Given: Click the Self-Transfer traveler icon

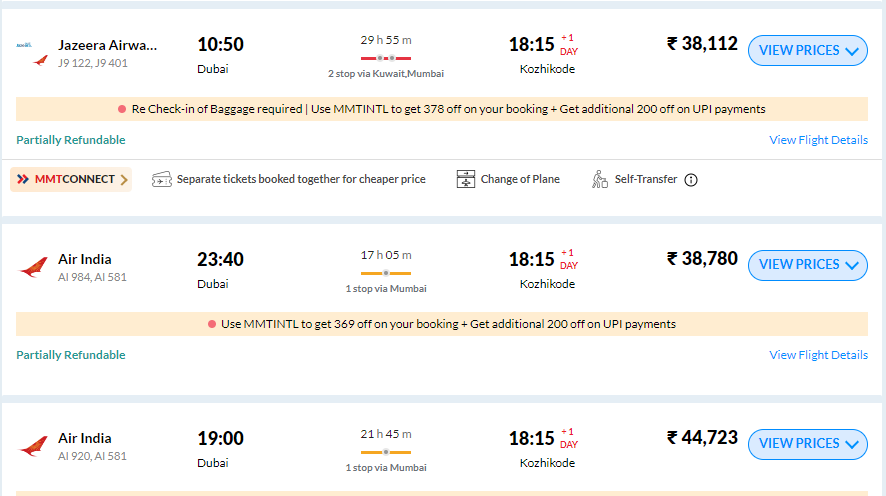Looking at the screenshot, I should click(x=600, y=179).
